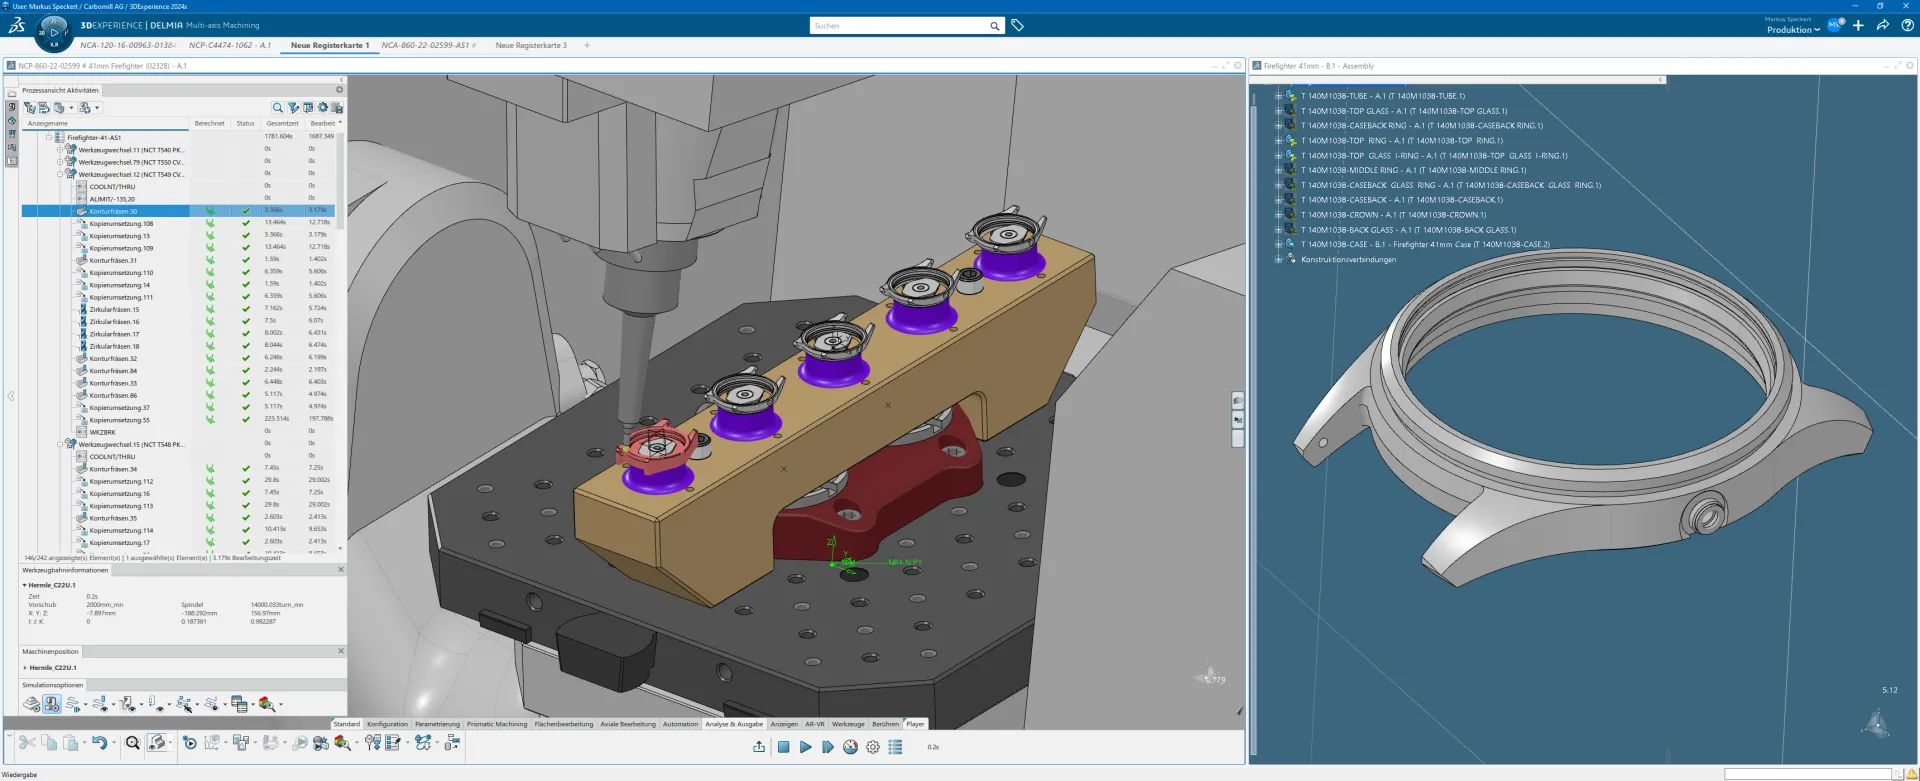Open the Produktion role dropdown
1920x781 pixels.
click(x=1793, y=30)
